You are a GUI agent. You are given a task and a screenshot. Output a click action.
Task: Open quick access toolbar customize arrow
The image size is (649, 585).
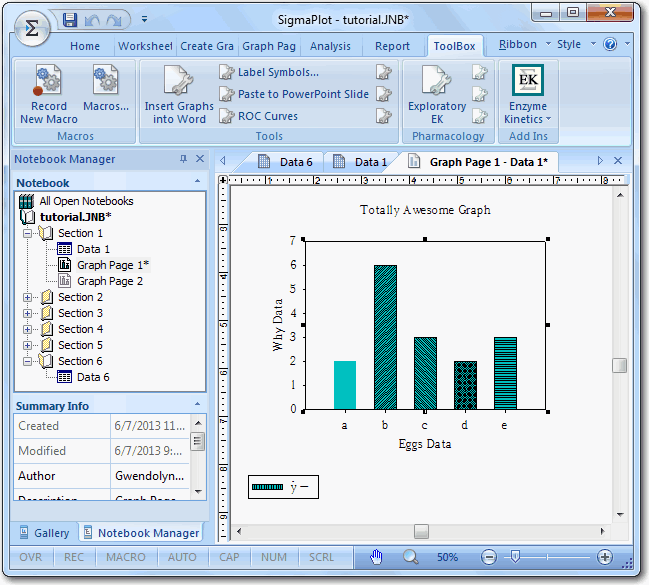[x=144, y=19]
